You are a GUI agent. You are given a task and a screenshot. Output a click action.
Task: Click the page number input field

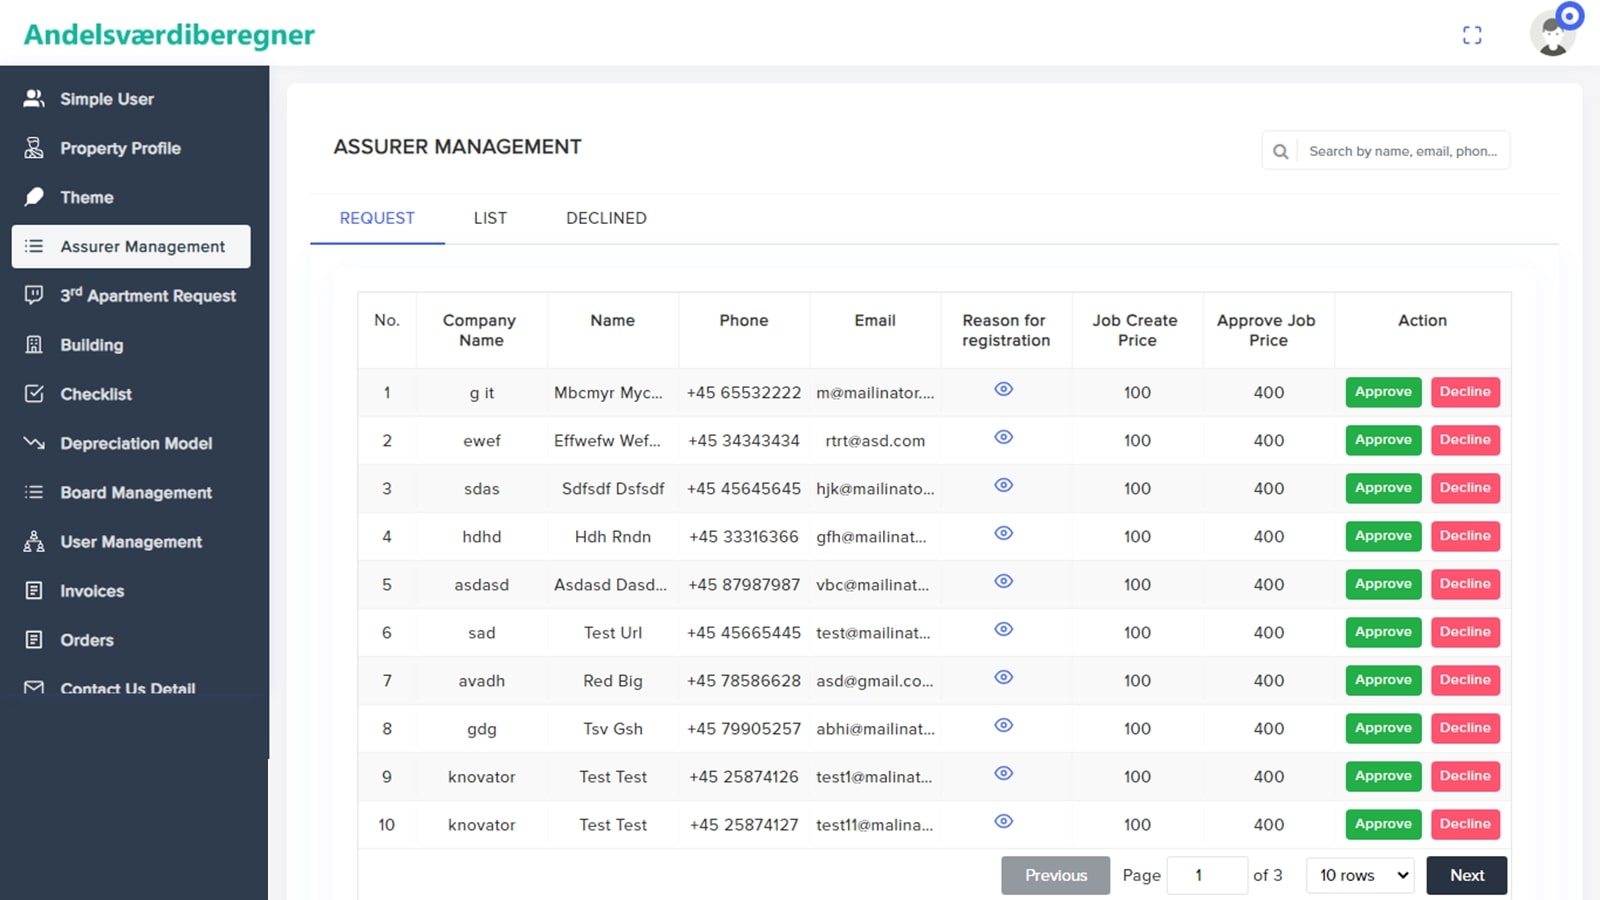(x=1207, y=875)
